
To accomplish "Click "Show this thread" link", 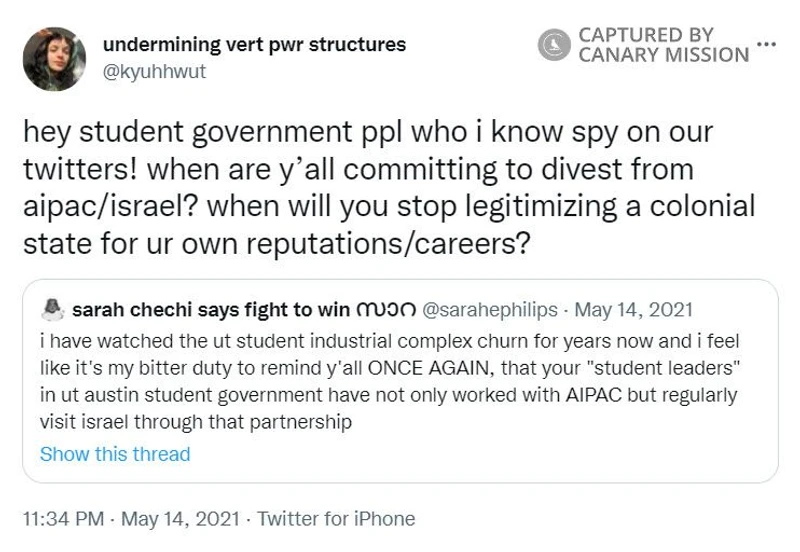I will pyautogui.click(x=115, y=454).
